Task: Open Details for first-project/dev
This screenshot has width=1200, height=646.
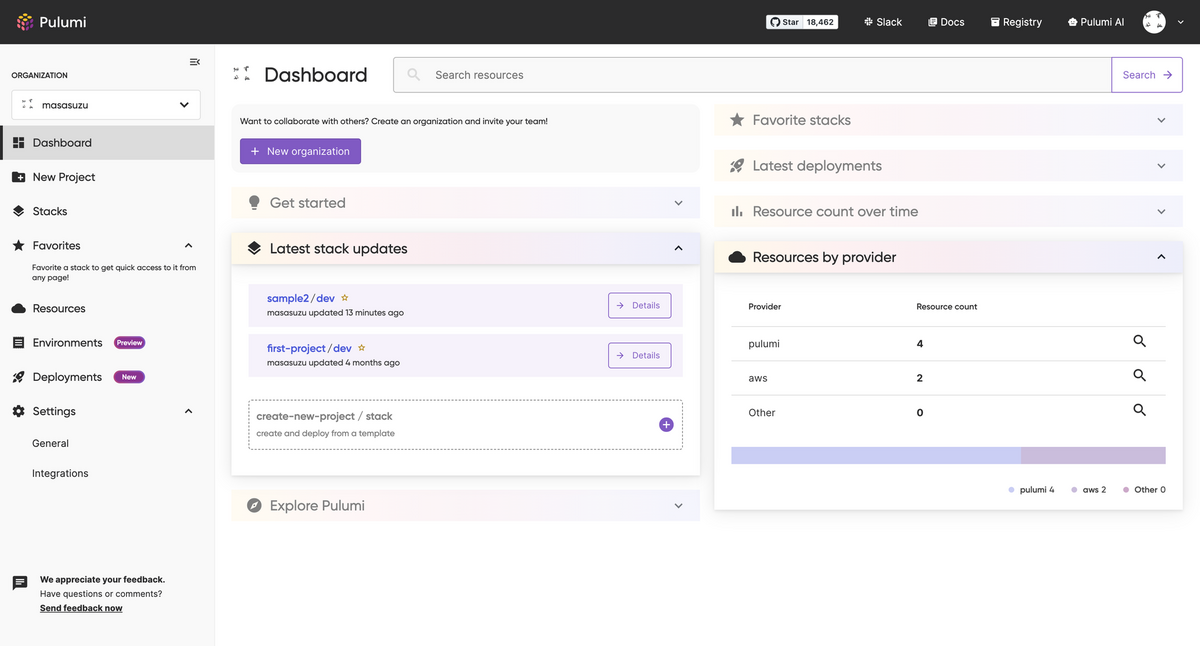Action: [639, 355]
